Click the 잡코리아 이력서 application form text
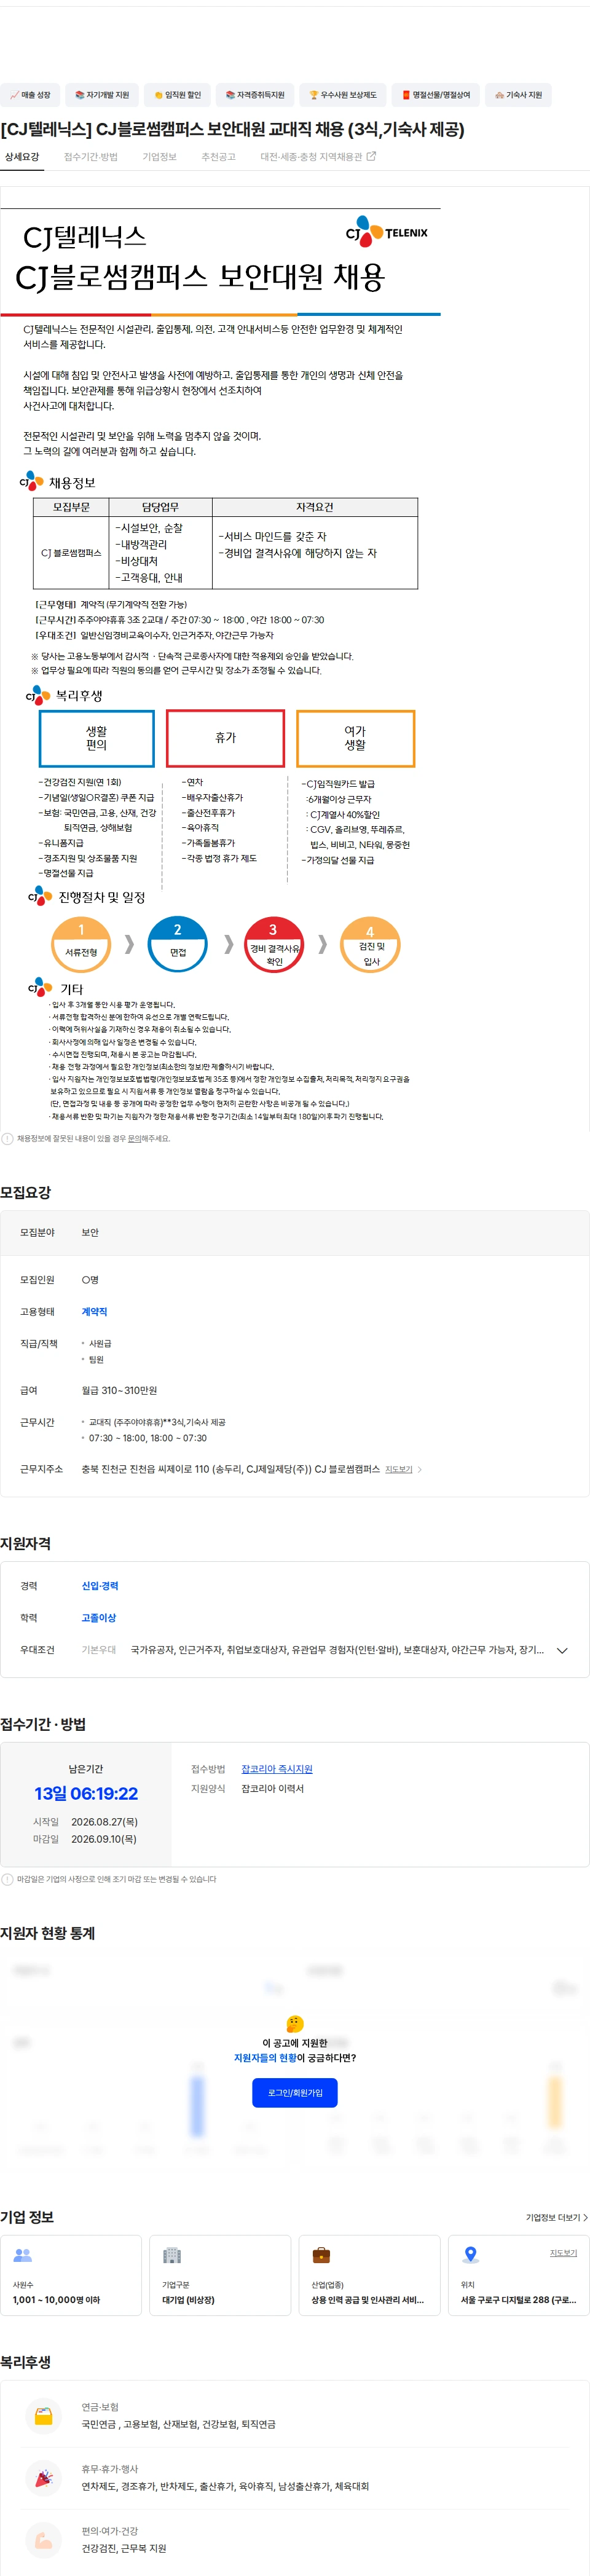Image resolution: width=590 pixels, height=2576 pixels. click(x=272, y=1789)
